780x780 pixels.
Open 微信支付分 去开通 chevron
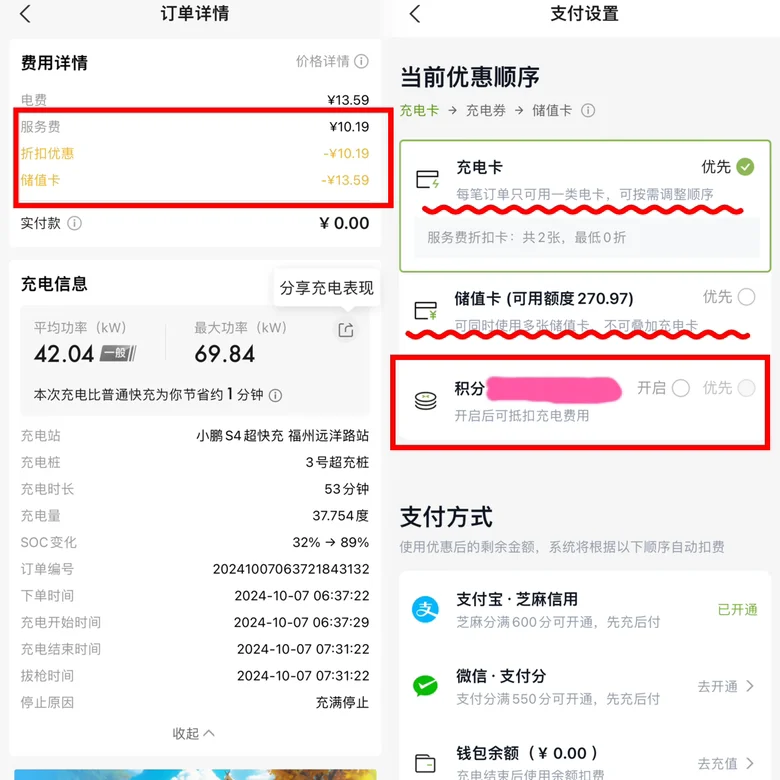point(750,686)
